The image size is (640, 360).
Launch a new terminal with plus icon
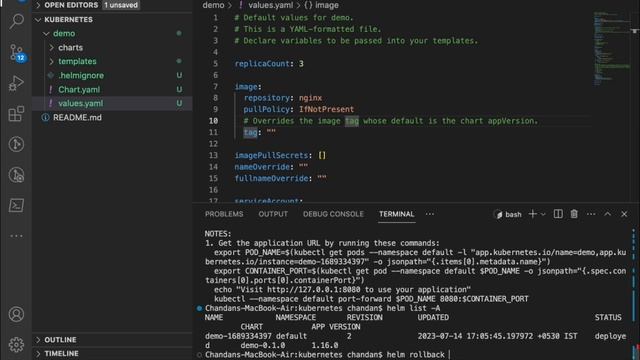pos(532,214)
